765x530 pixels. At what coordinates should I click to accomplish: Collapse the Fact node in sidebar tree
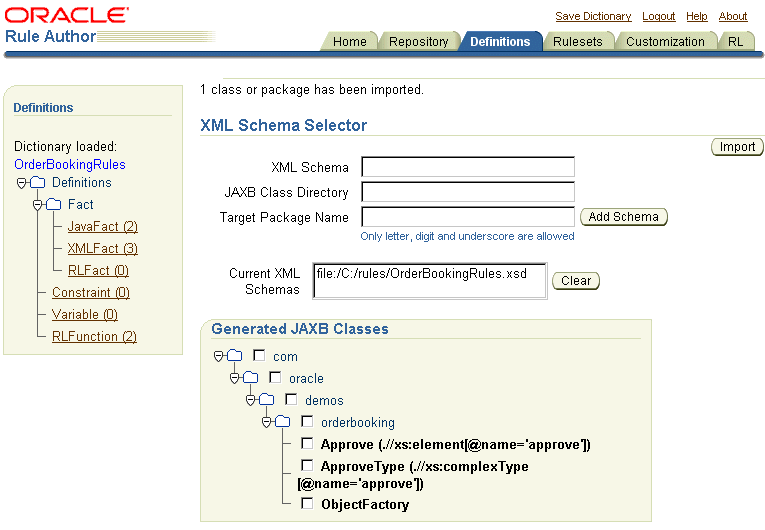pos(38,205)
